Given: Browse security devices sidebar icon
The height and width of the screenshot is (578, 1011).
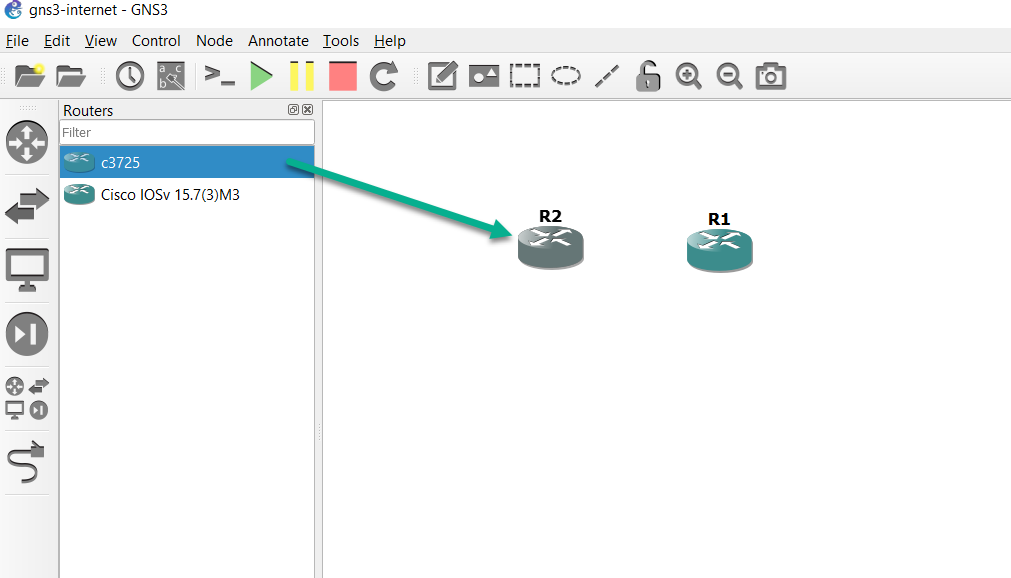Looking at the screenshot, I should tap(27, 334).
